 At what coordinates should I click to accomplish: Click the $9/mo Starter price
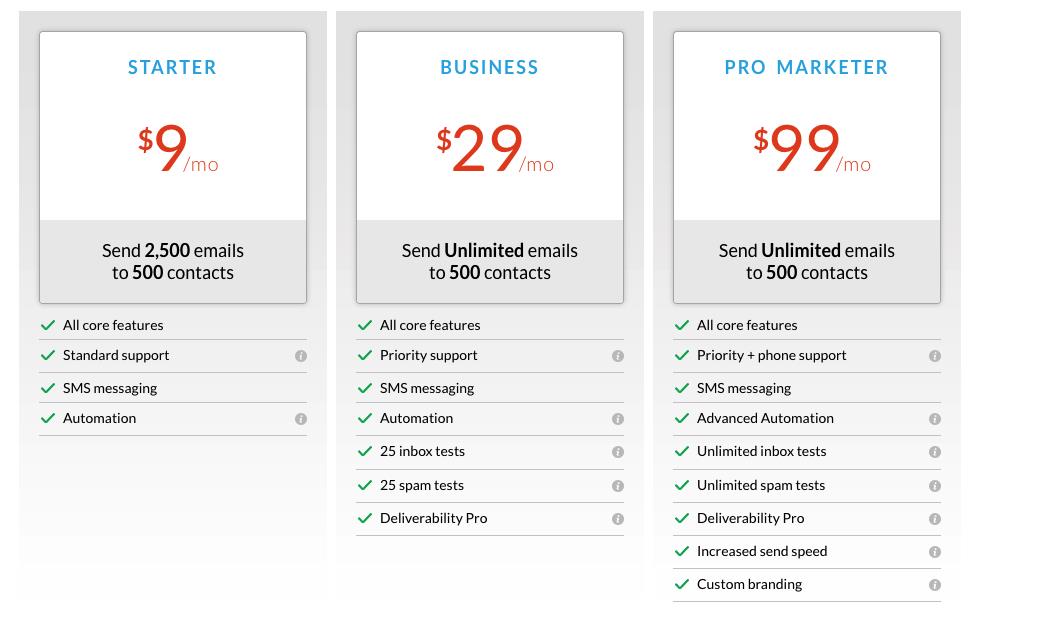point(178,149)
